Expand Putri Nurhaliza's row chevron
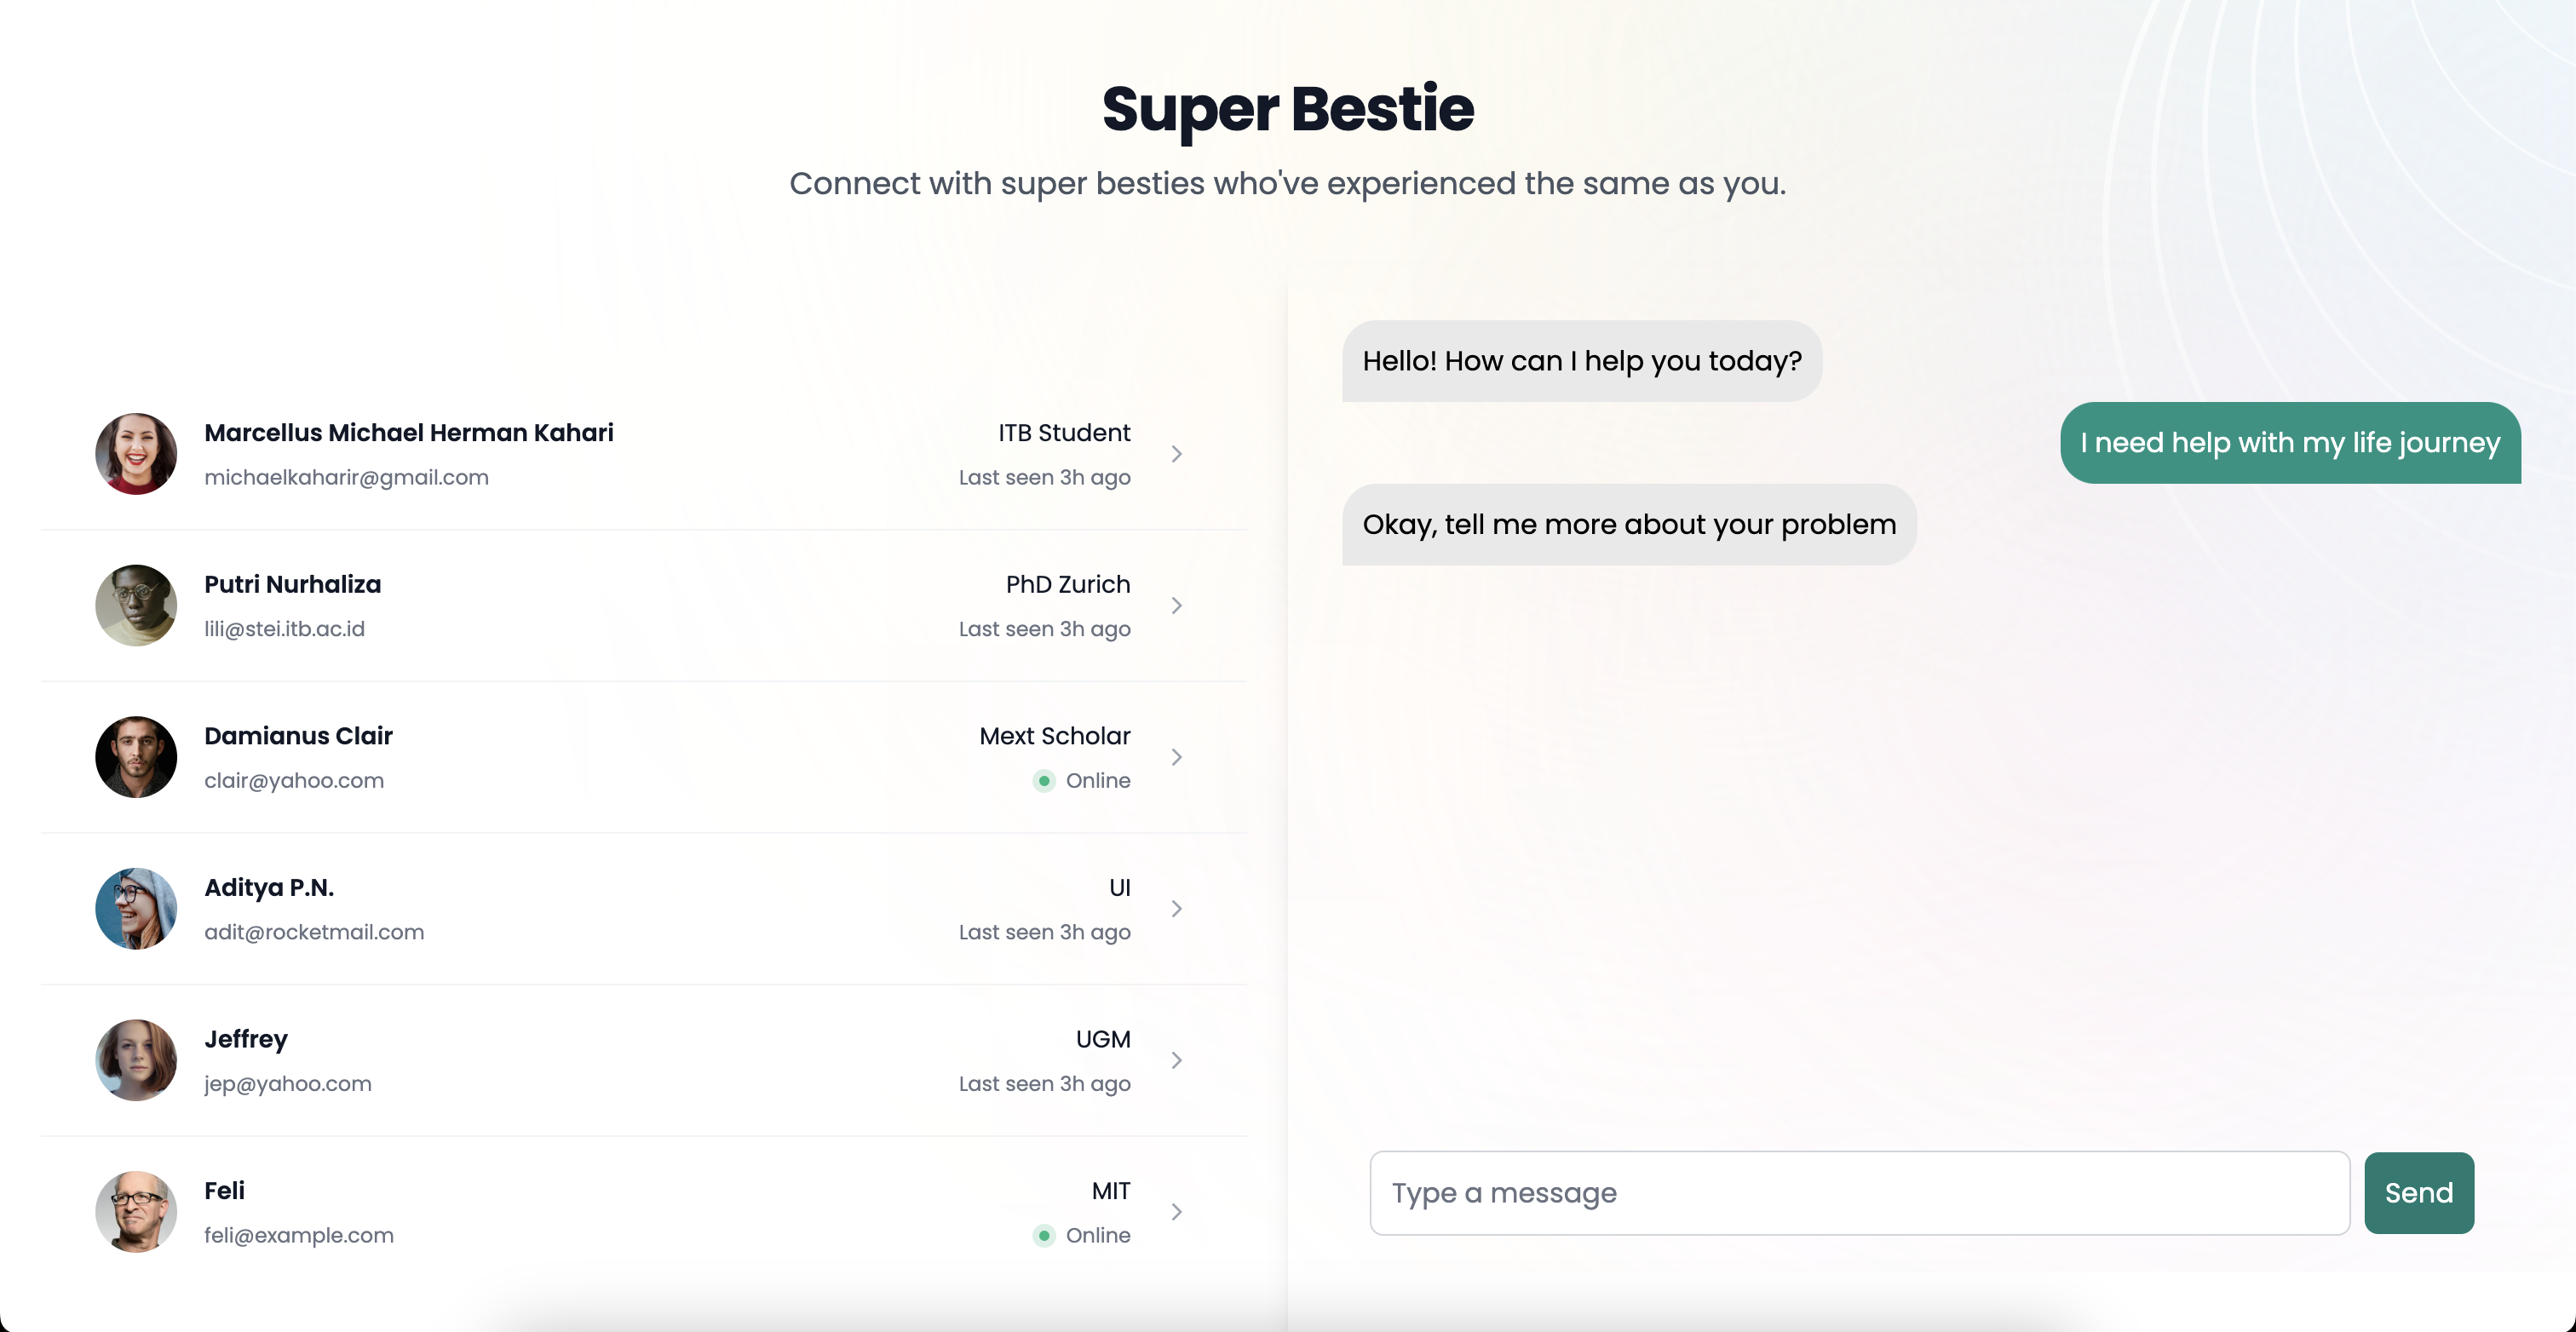Image resolution: width=2576 pixels, height=1332 pixels. pos(1176,605)
